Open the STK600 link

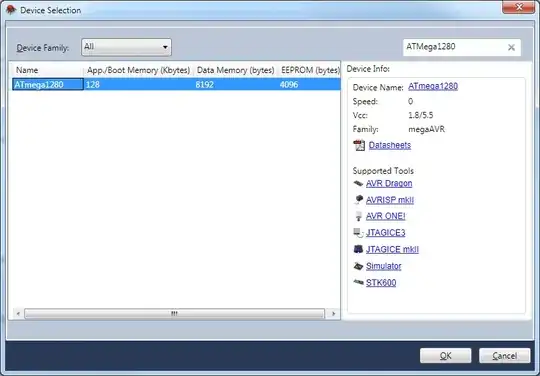[381, 283]
